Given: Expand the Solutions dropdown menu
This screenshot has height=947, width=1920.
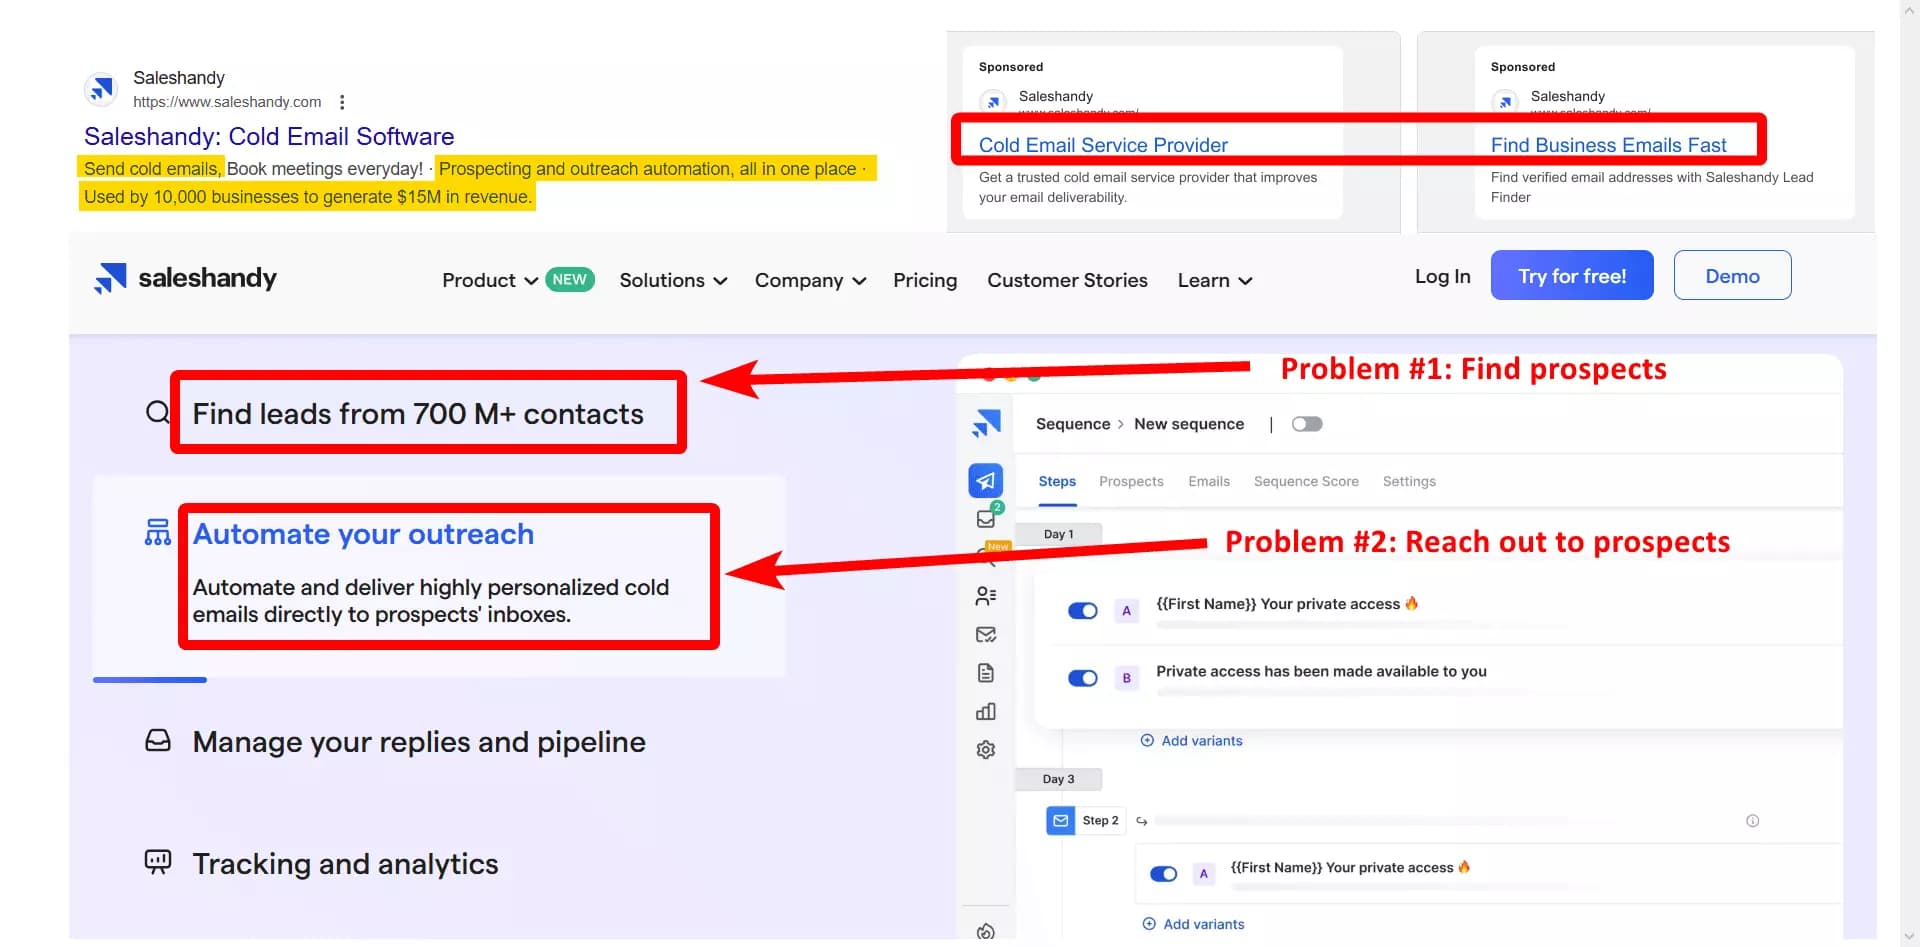Looking at the screenshot, I should 673,280.
